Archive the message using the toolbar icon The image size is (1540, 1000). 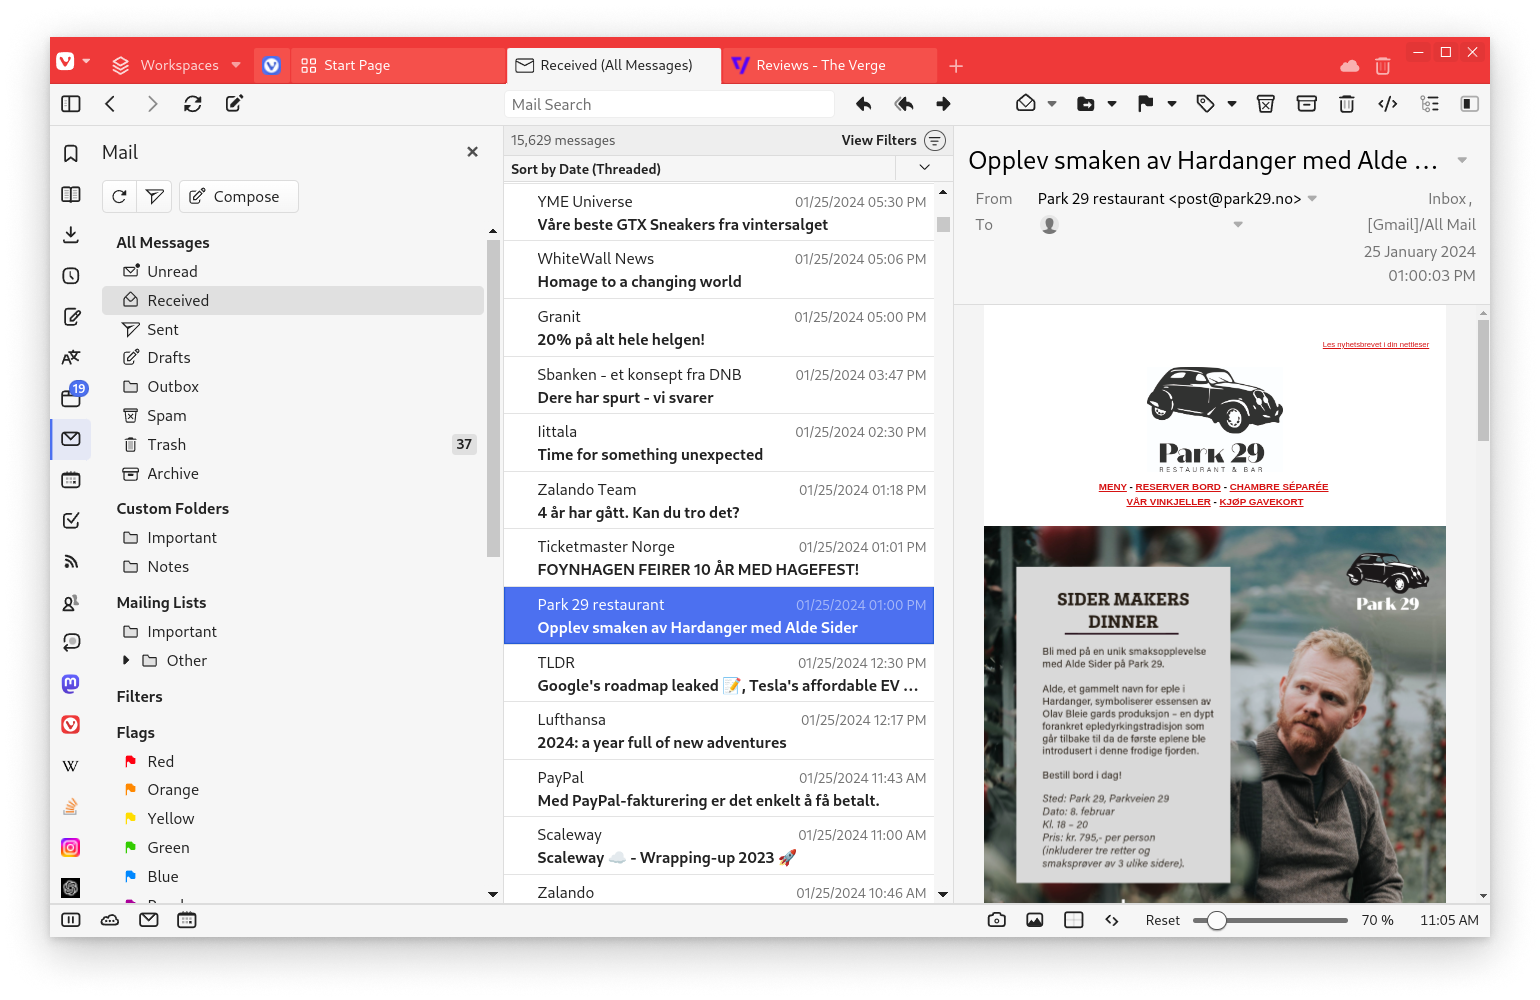tap(1306, 104)
